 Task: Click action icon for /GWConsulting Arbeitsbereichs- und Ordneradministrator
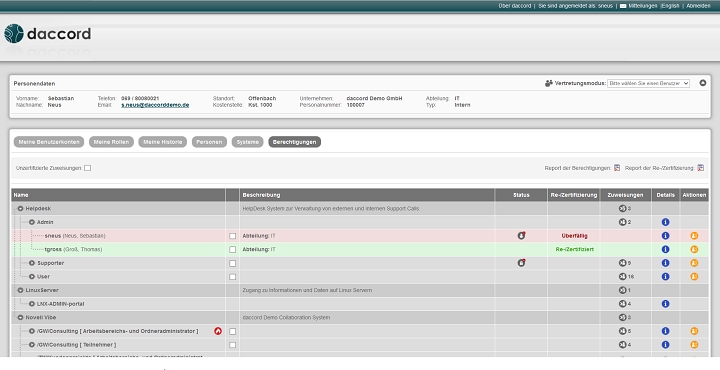(694, 331)
